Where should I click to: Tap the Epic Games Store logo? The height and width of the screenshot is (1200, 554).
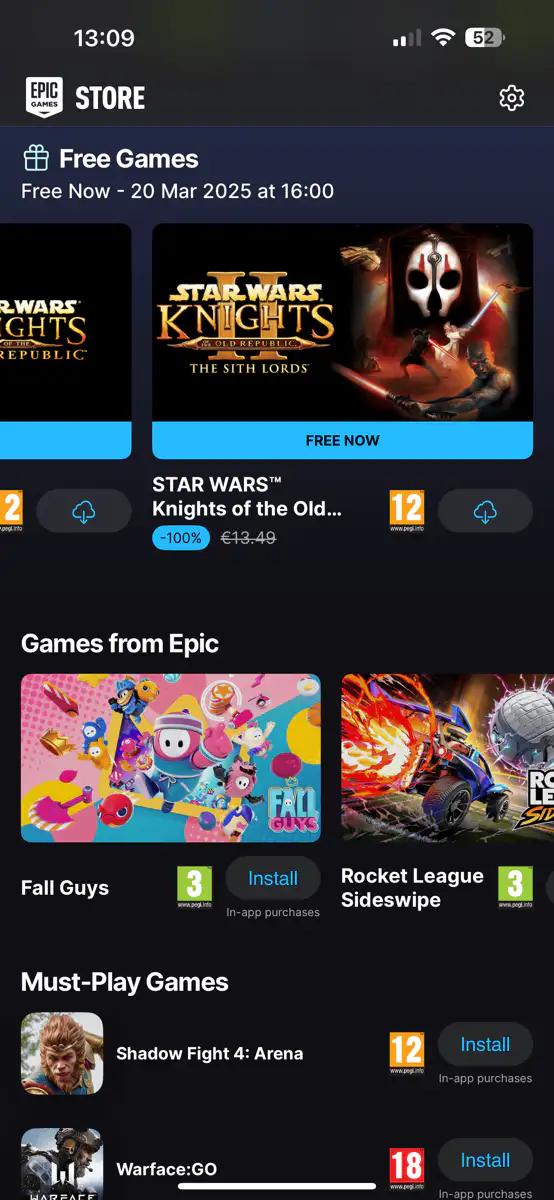click(x=85, y=98)
